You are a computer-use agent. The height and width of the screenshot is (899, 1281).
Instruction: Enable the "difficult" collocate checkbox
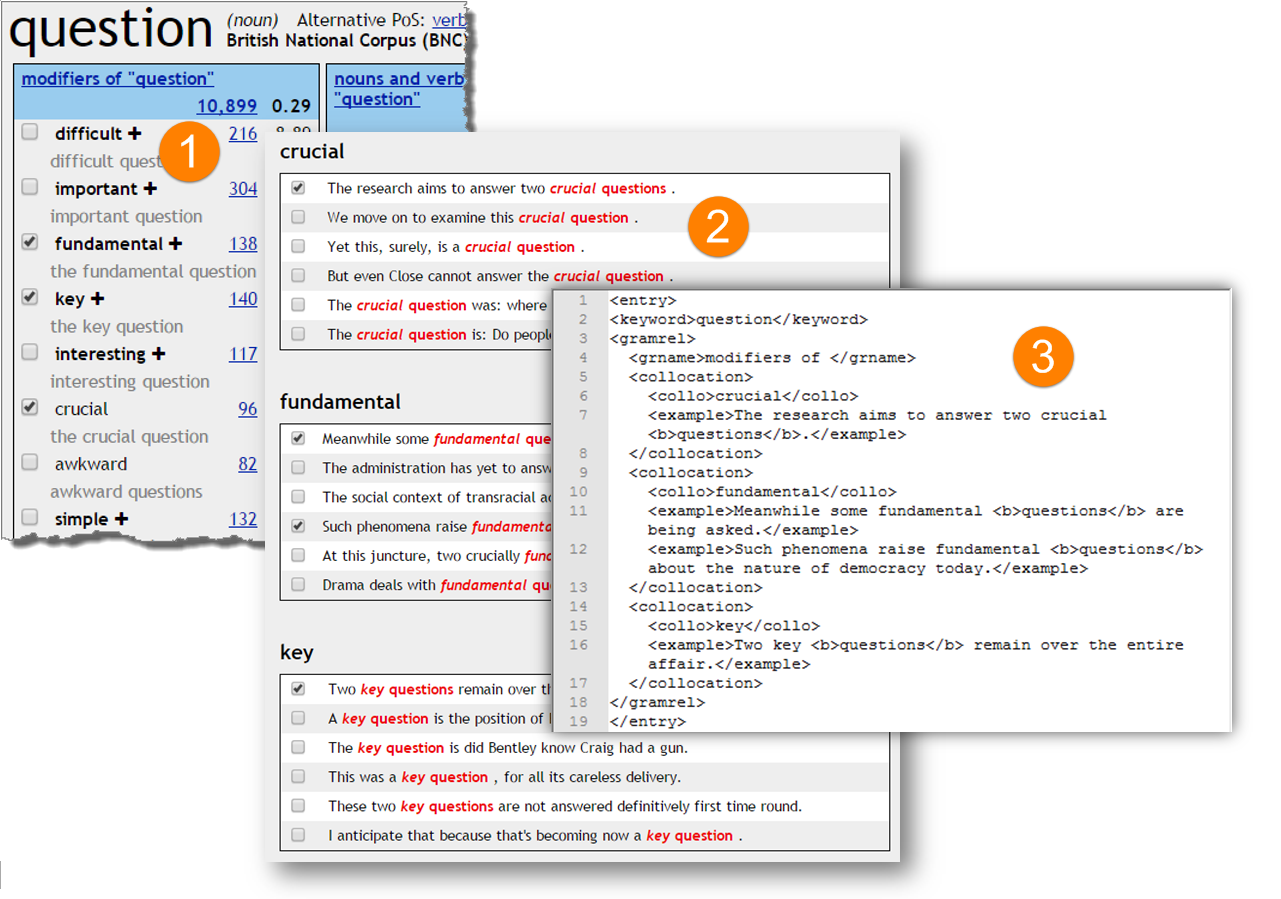coord(29,131)
